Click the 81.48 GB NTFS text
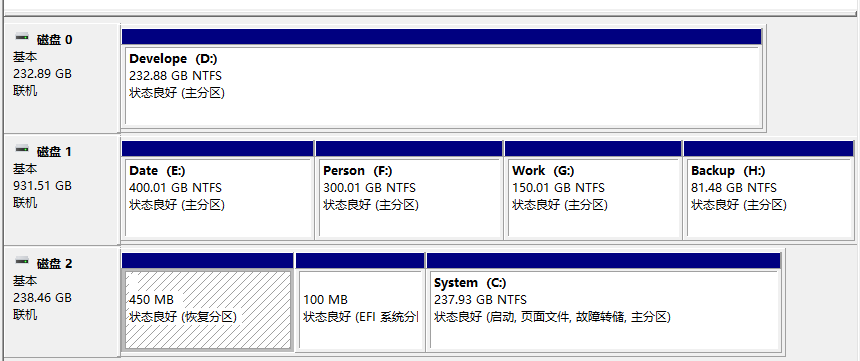 (x=734, y=188)
